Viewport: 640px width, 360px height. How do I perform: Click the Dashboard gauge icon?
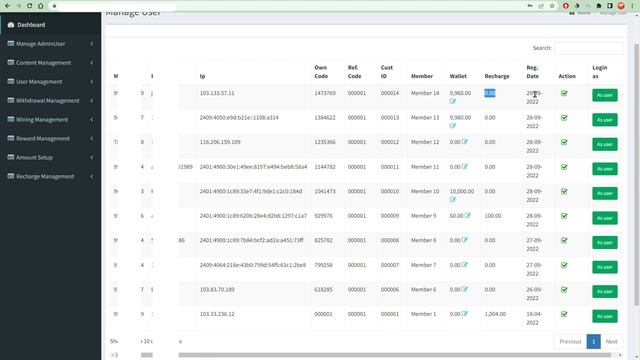coord(11,25)
